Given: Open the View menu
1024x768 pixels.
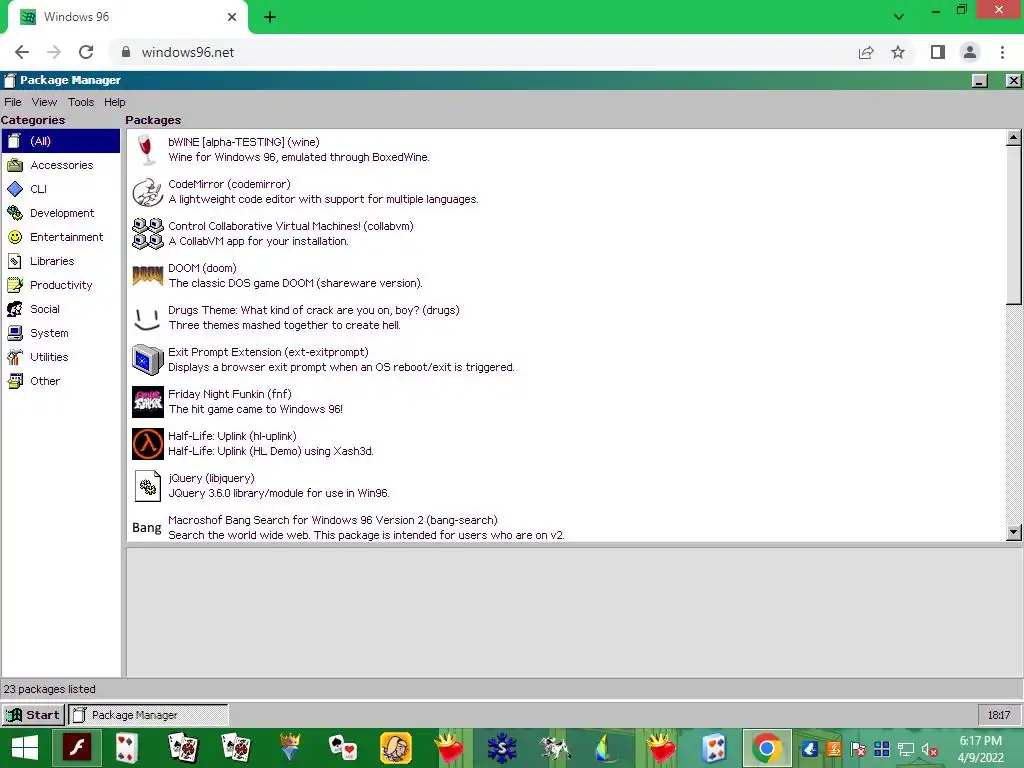Looking at the screenshot, I should 44,102.
